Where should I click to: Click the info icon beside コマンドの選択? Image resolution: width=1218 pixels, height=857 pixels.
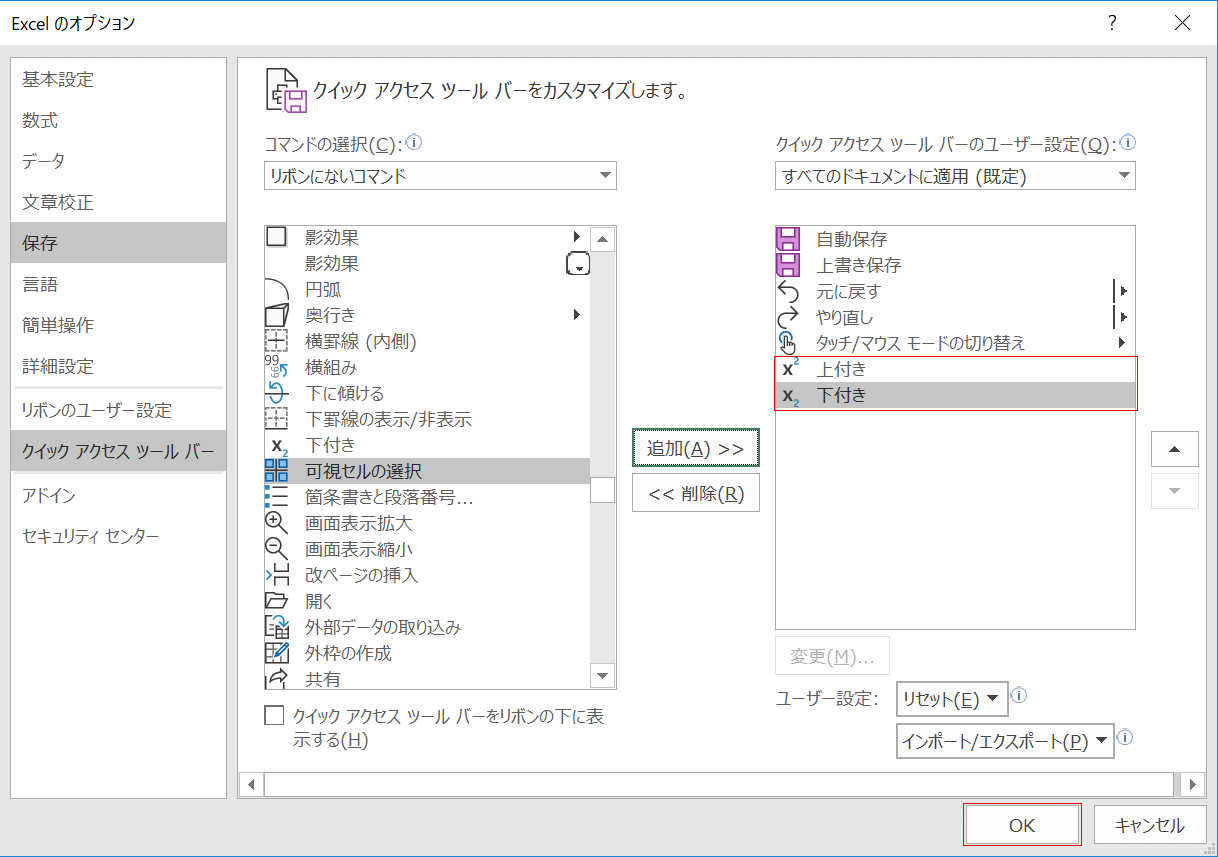[x=414, y=143]
